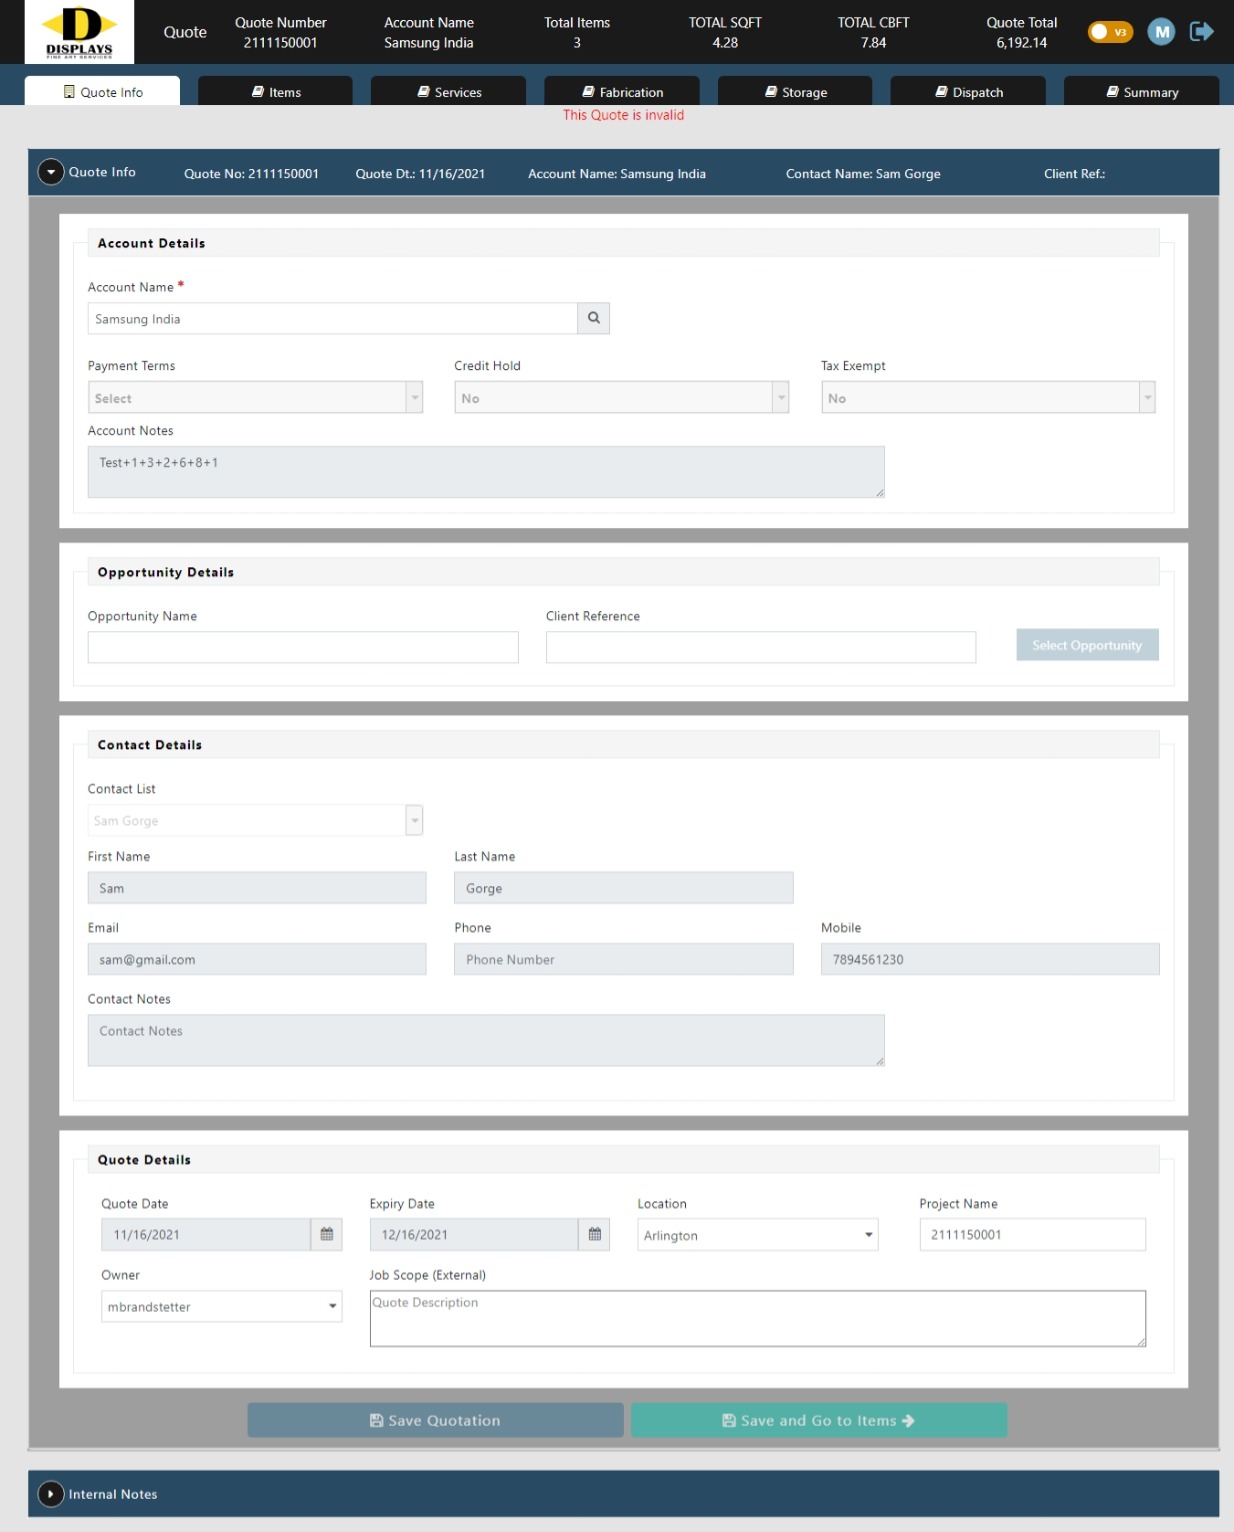Viewport: 1234px width, 1532px height.
Task: Click the Opportunity Name input field
Action: (303, 647)
